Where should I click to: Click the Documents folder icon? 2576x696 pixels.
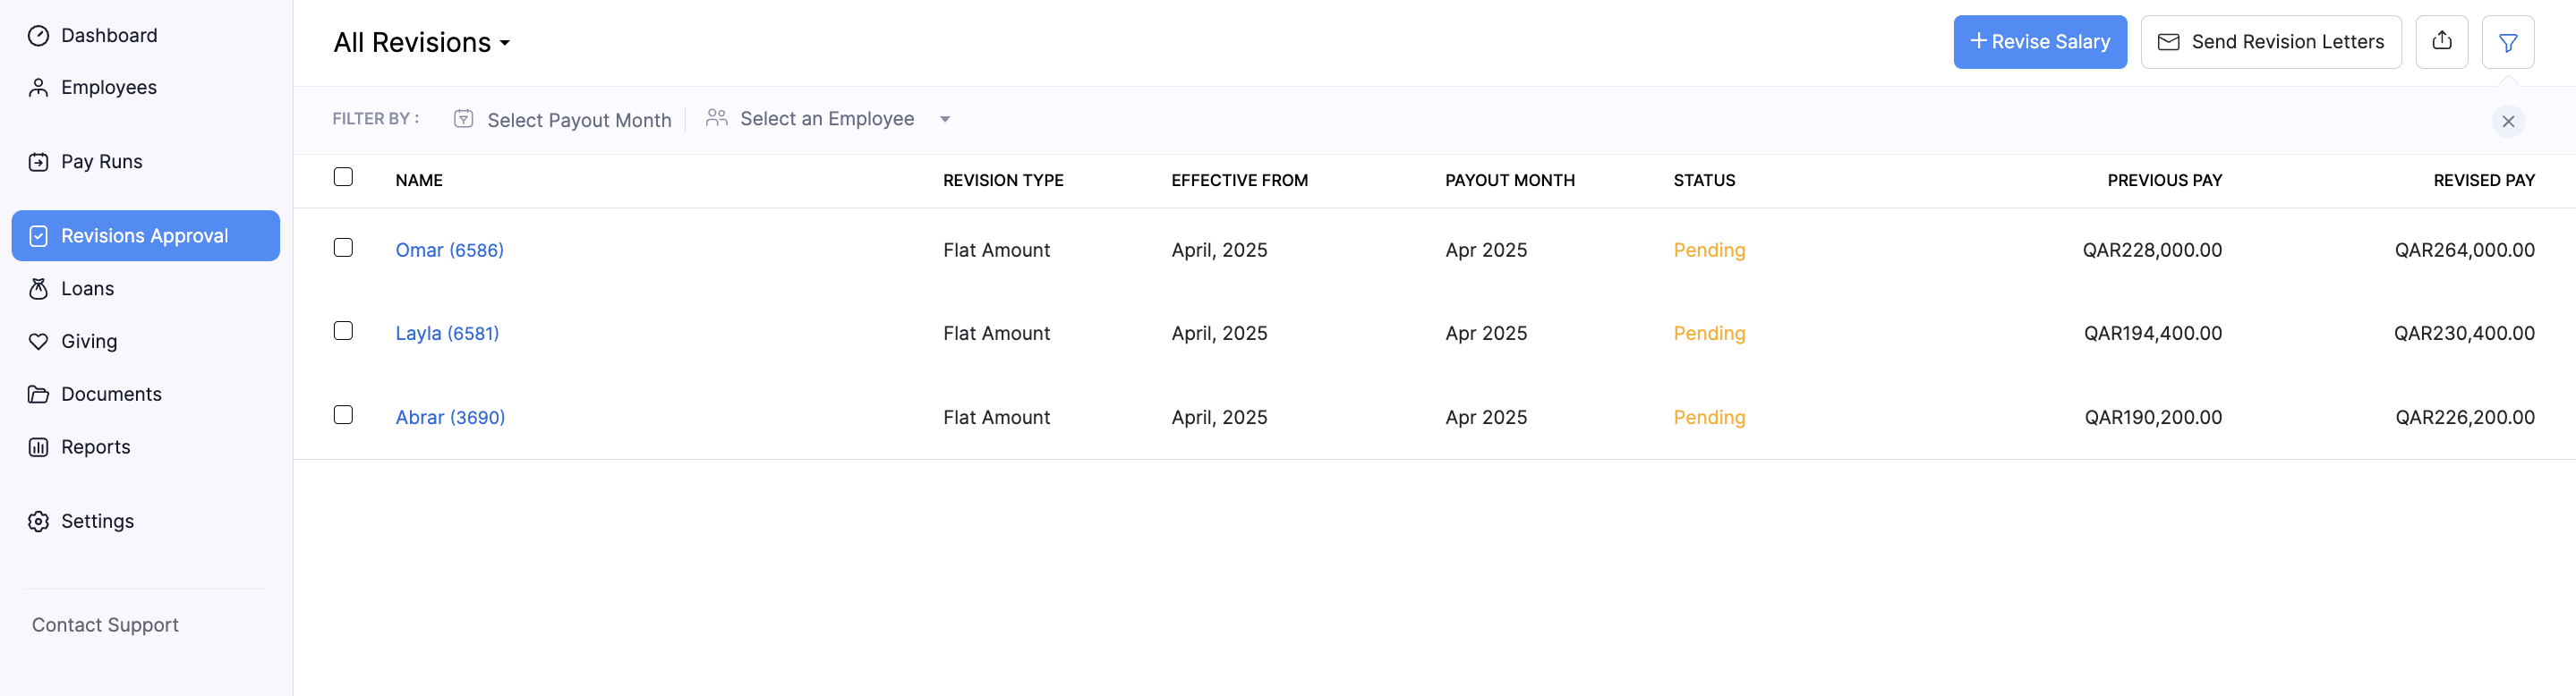[38, 394]
